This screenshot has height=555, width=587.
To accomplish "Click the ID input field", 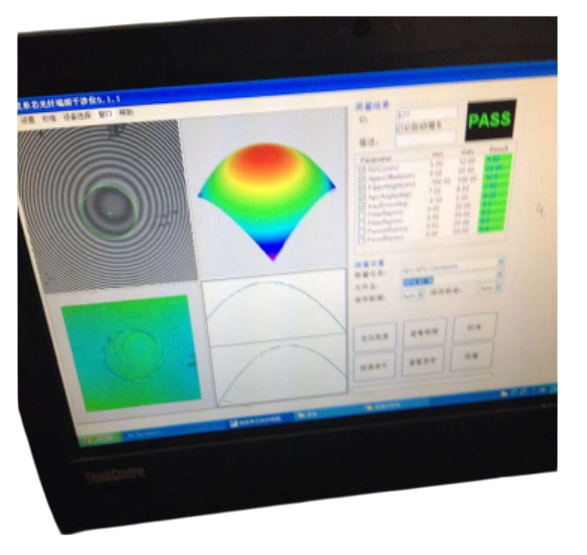I will coord(427,113).
